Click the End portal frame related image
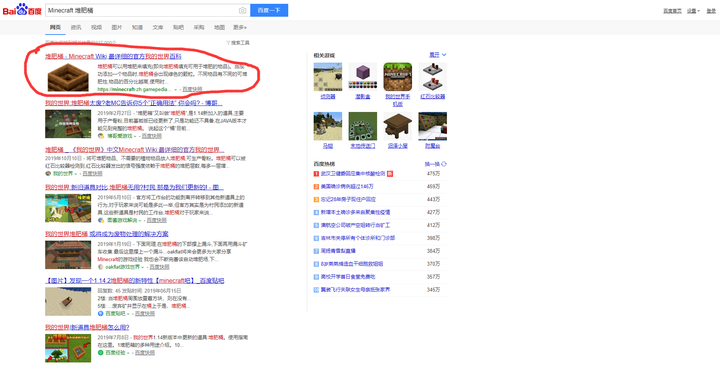The height and width of the screenshot is (367, 720). [x=363, y=126]
